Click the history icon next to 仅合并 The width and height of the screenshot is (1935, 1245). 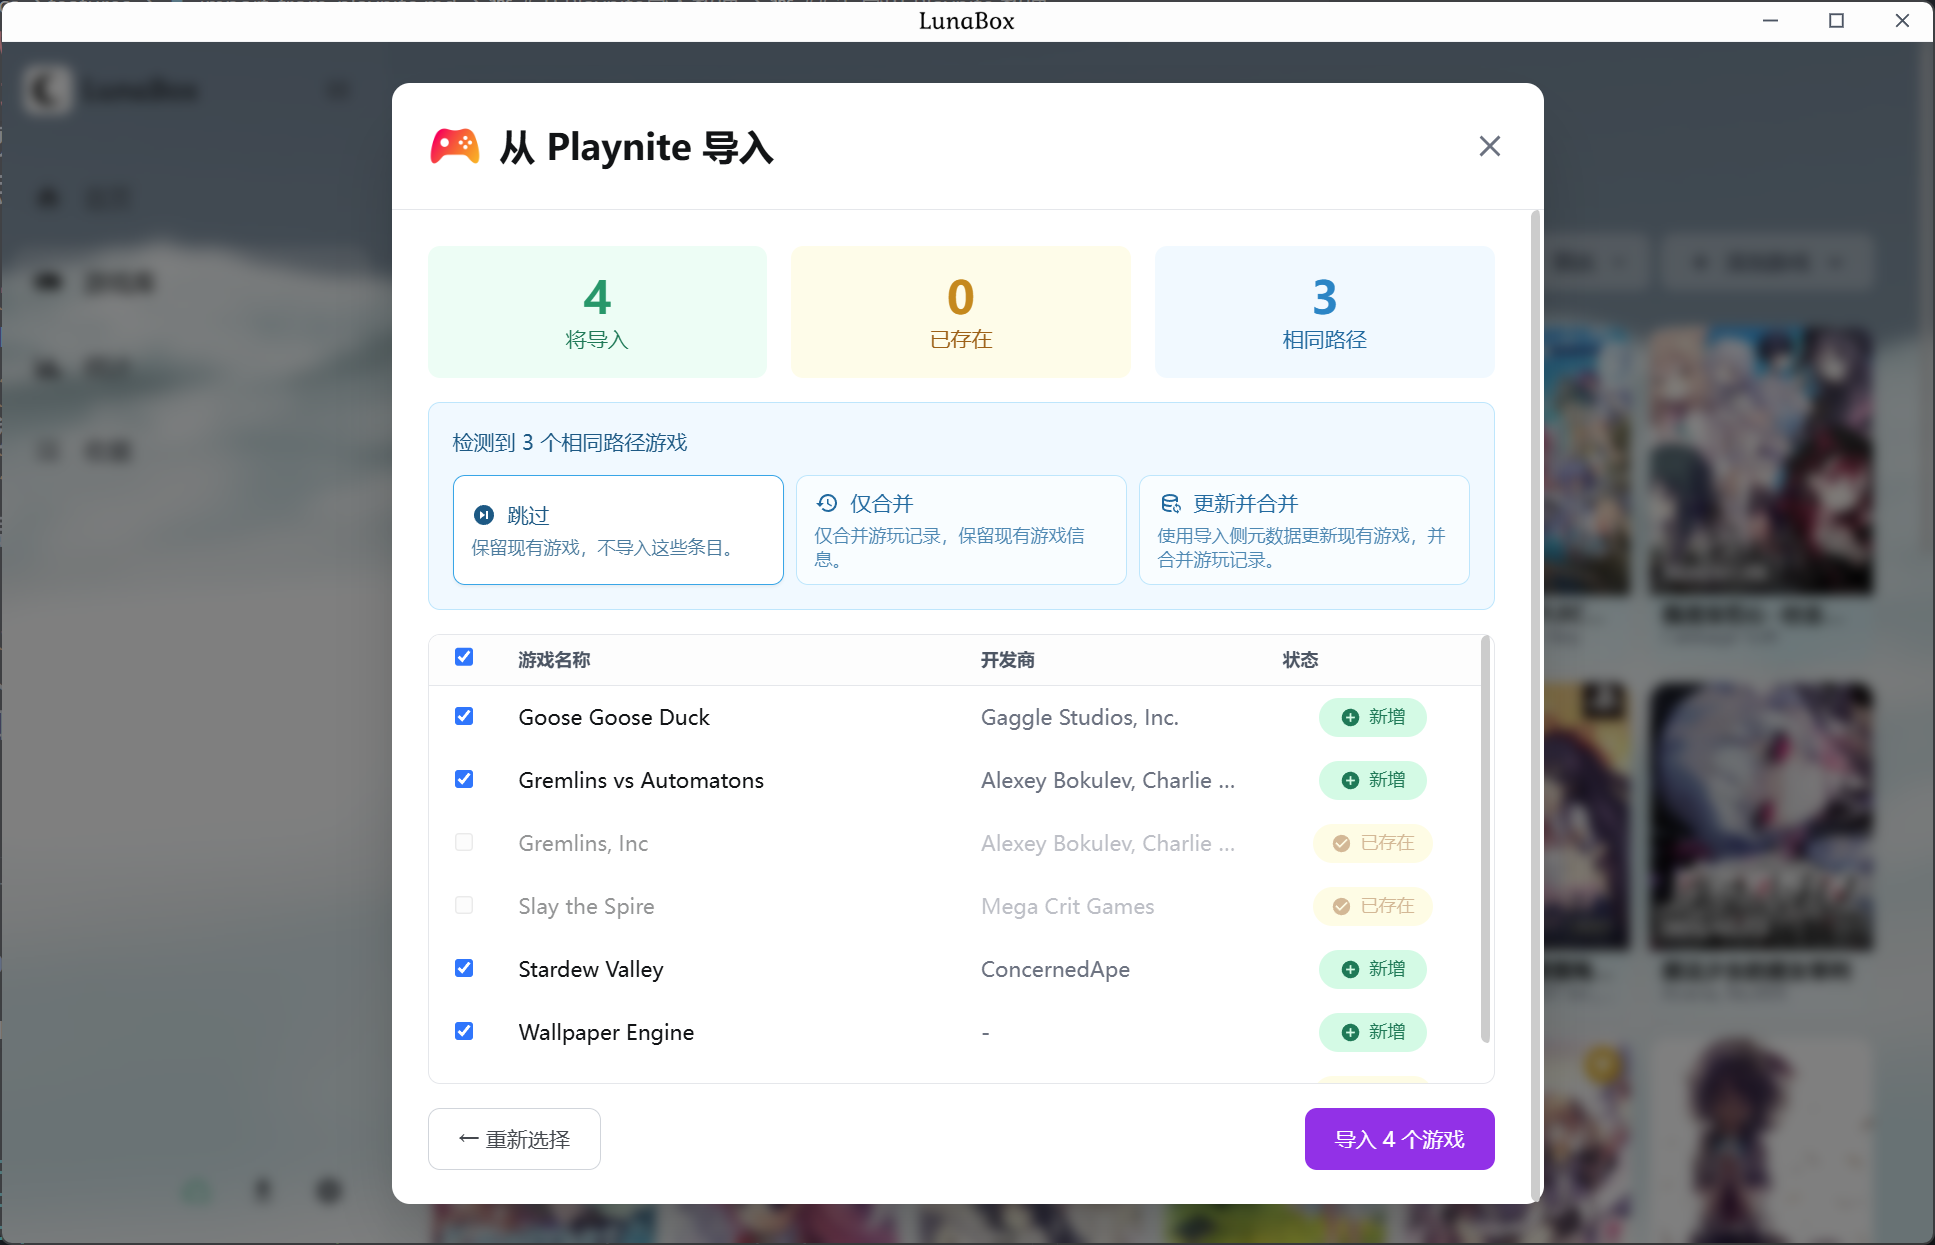pos(827,503)
